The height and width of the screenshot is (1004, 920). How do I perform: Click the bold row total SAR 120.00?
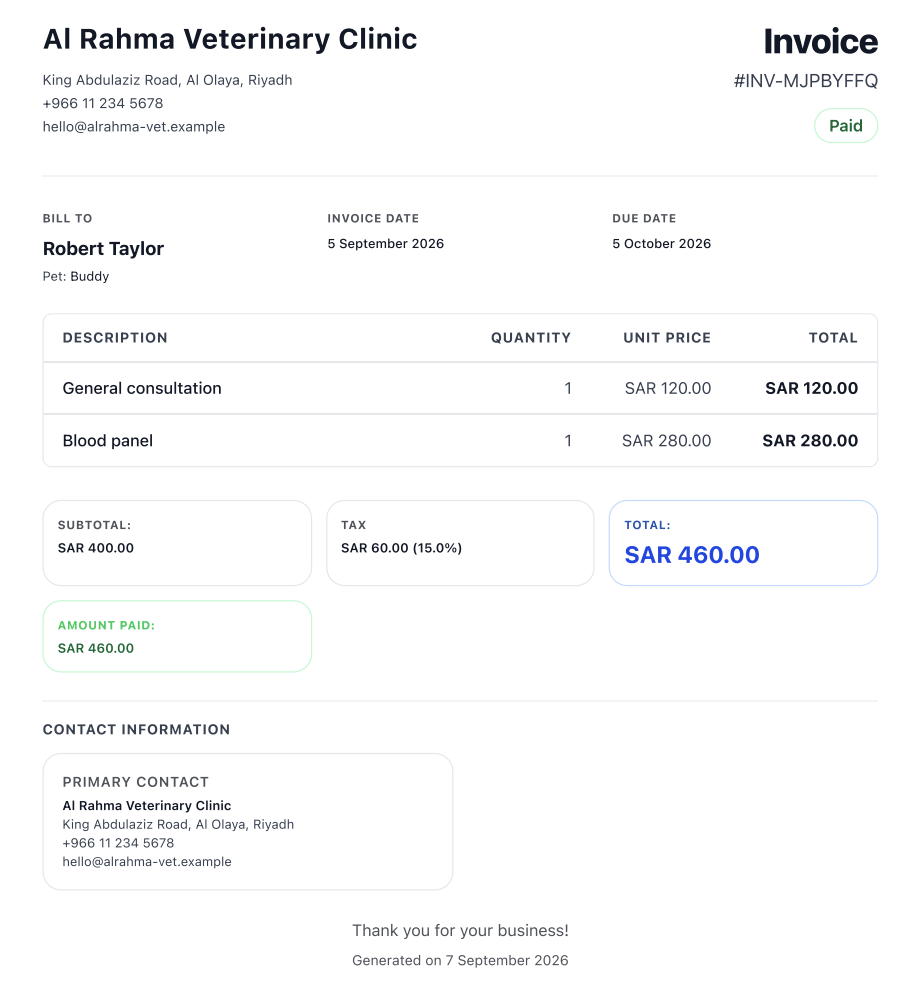point(811,388)
